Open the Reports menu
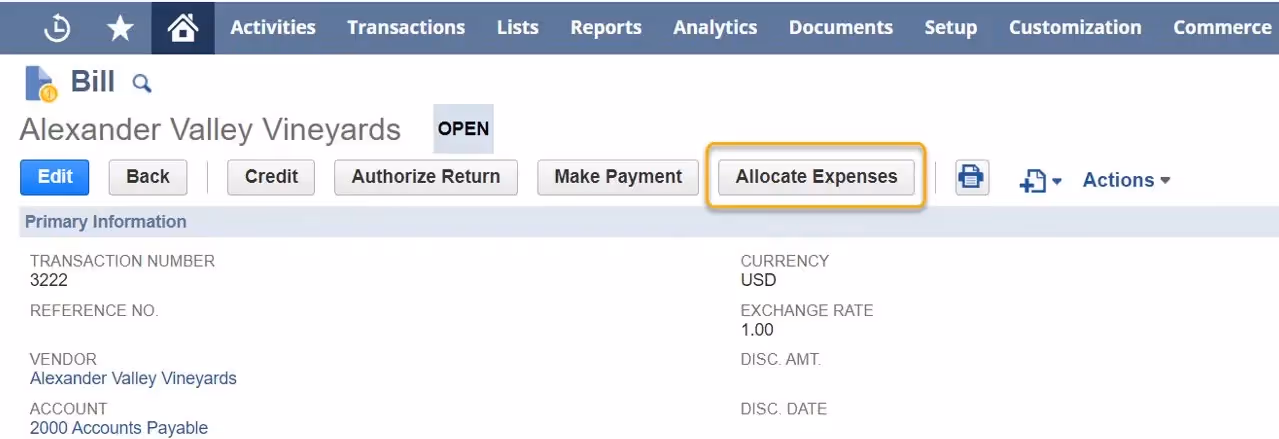The image size is (1279, 439). 606,28
